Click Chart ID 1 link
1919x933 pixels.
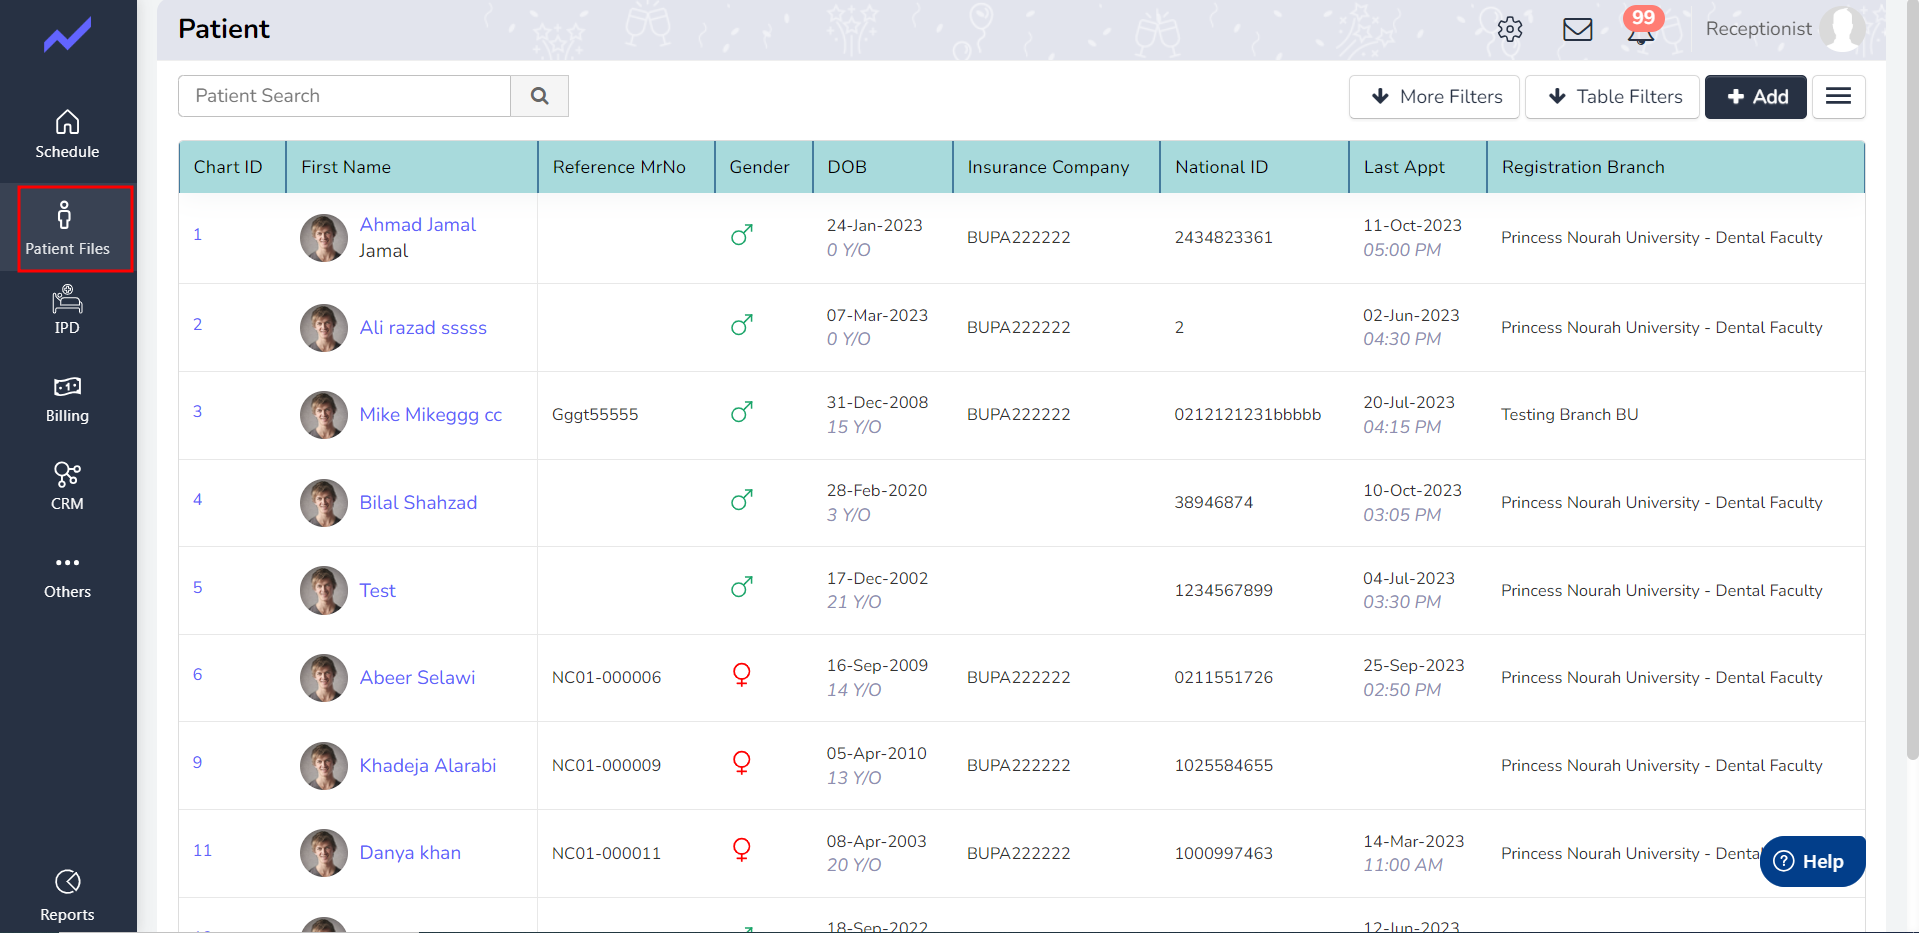197,234
